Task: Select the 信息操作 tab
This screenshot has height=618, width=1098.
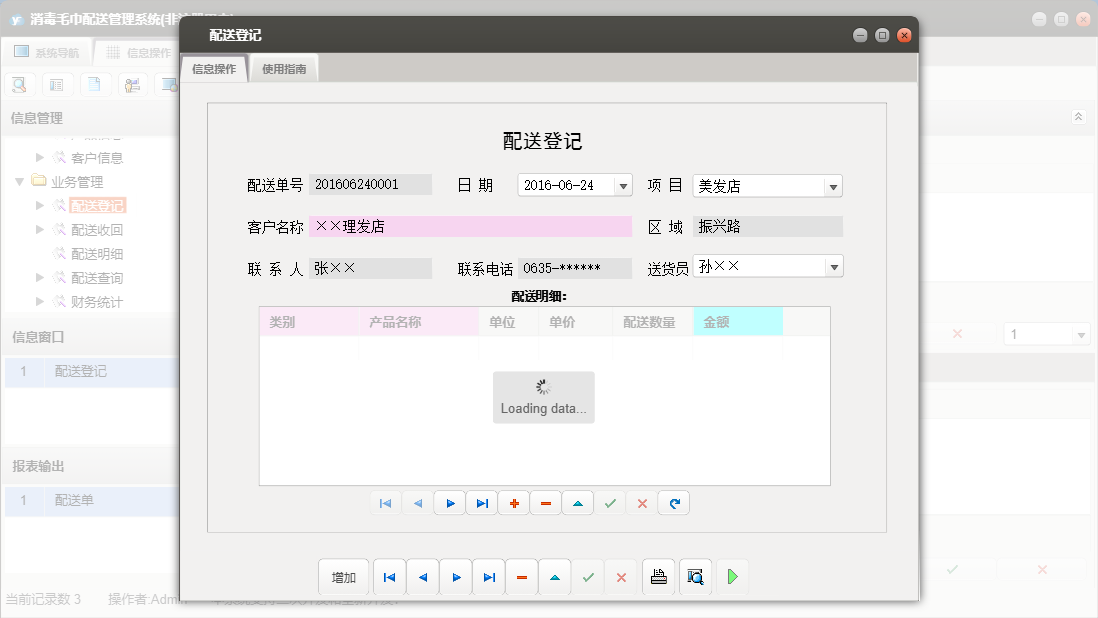Action: tap(213, 70)
